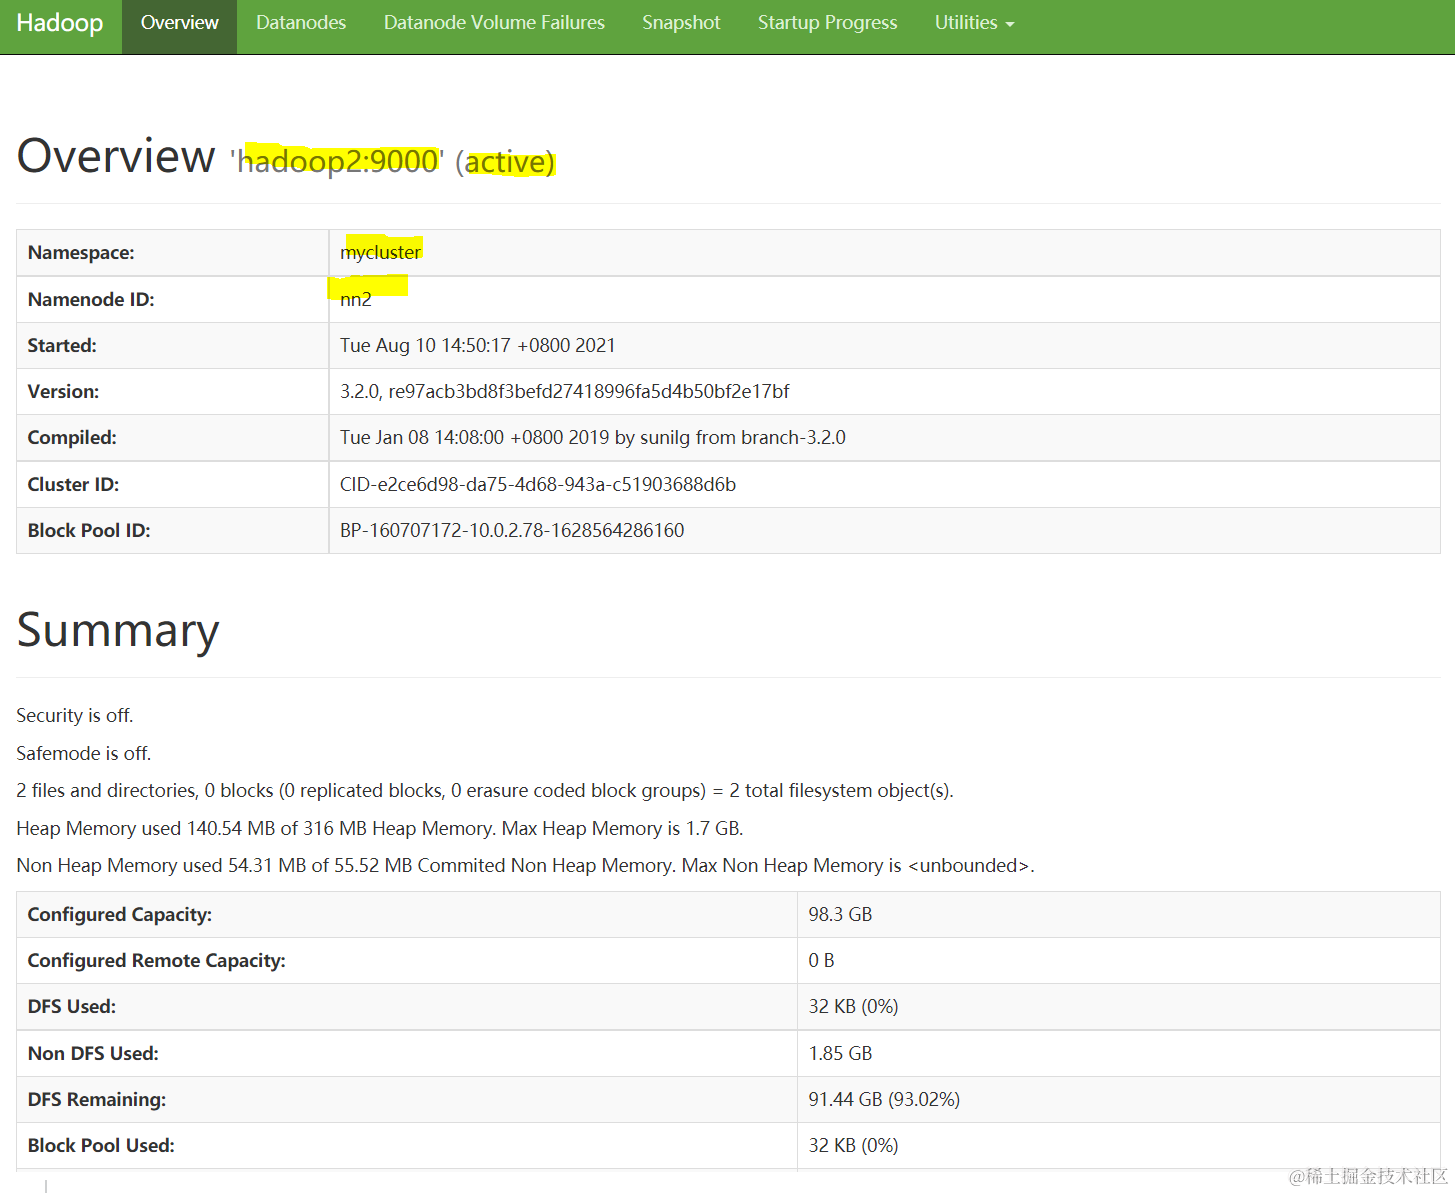Click the '(active)' status text
The width and height of the screenshot is (1455, 1193).
click(505, 161)
